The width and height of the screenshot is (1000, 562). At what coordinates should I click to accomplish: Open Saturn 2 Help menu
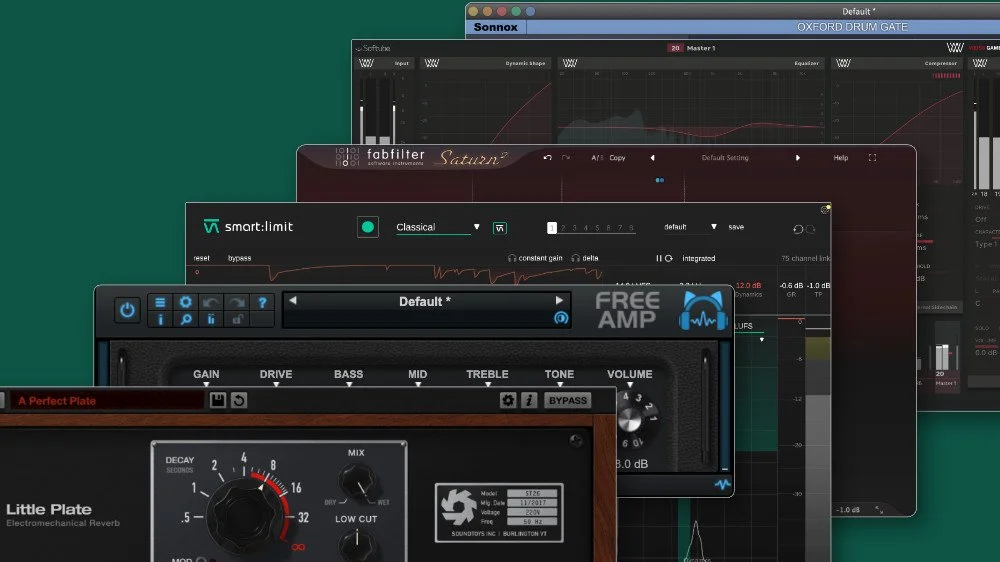tap(841, 158)
